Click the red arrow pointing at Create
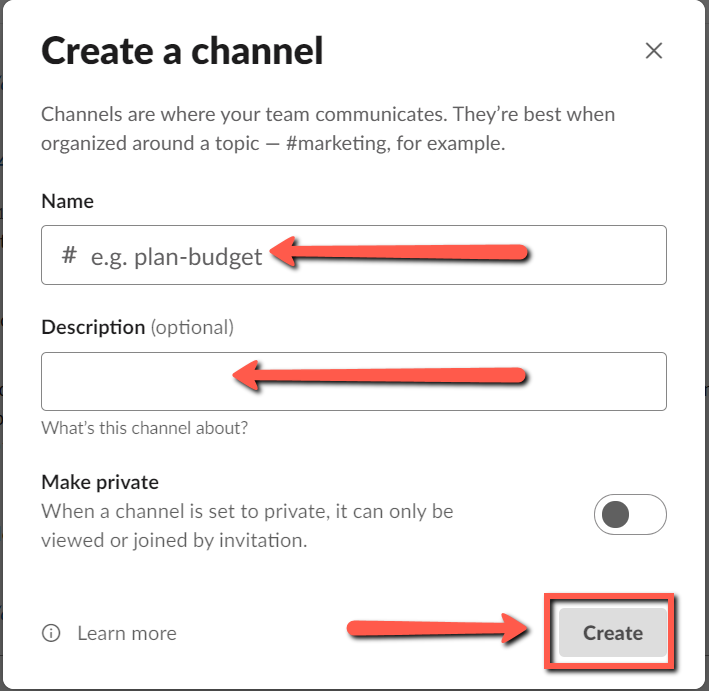 438,630
